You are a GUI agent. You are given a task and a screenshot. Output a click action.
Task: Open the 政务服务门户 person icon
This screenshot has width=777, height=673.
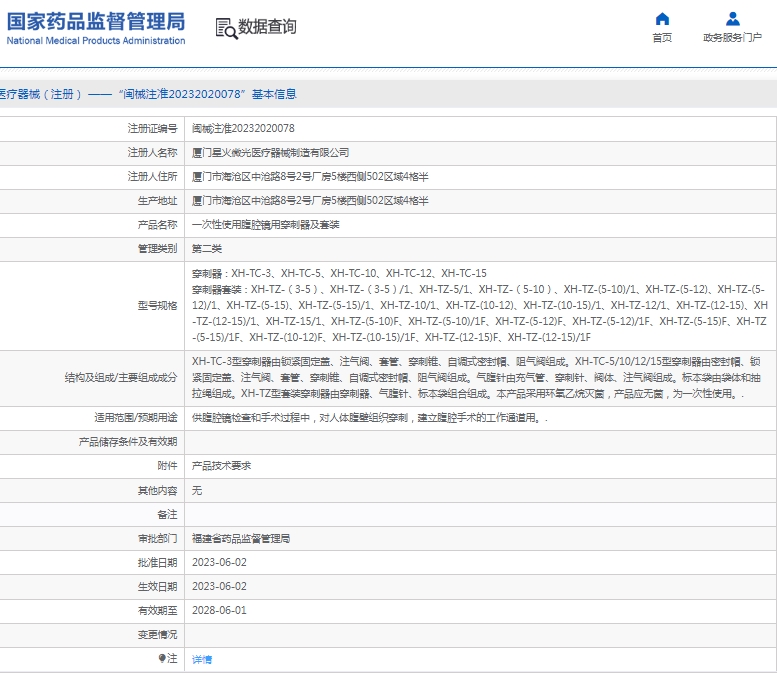click(732, 19)
